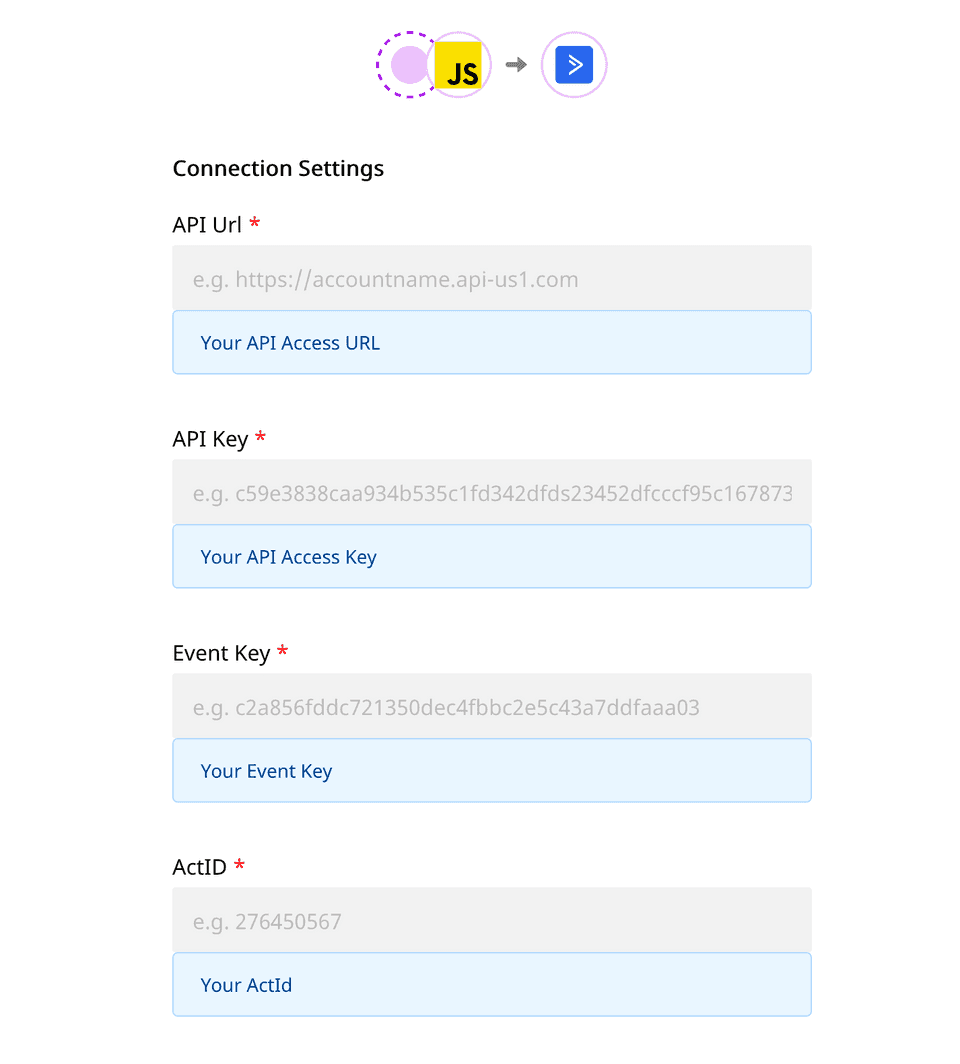Focus the Event Key input field
The height and width of the screenshot is (1064, 960).
point(492,707)
